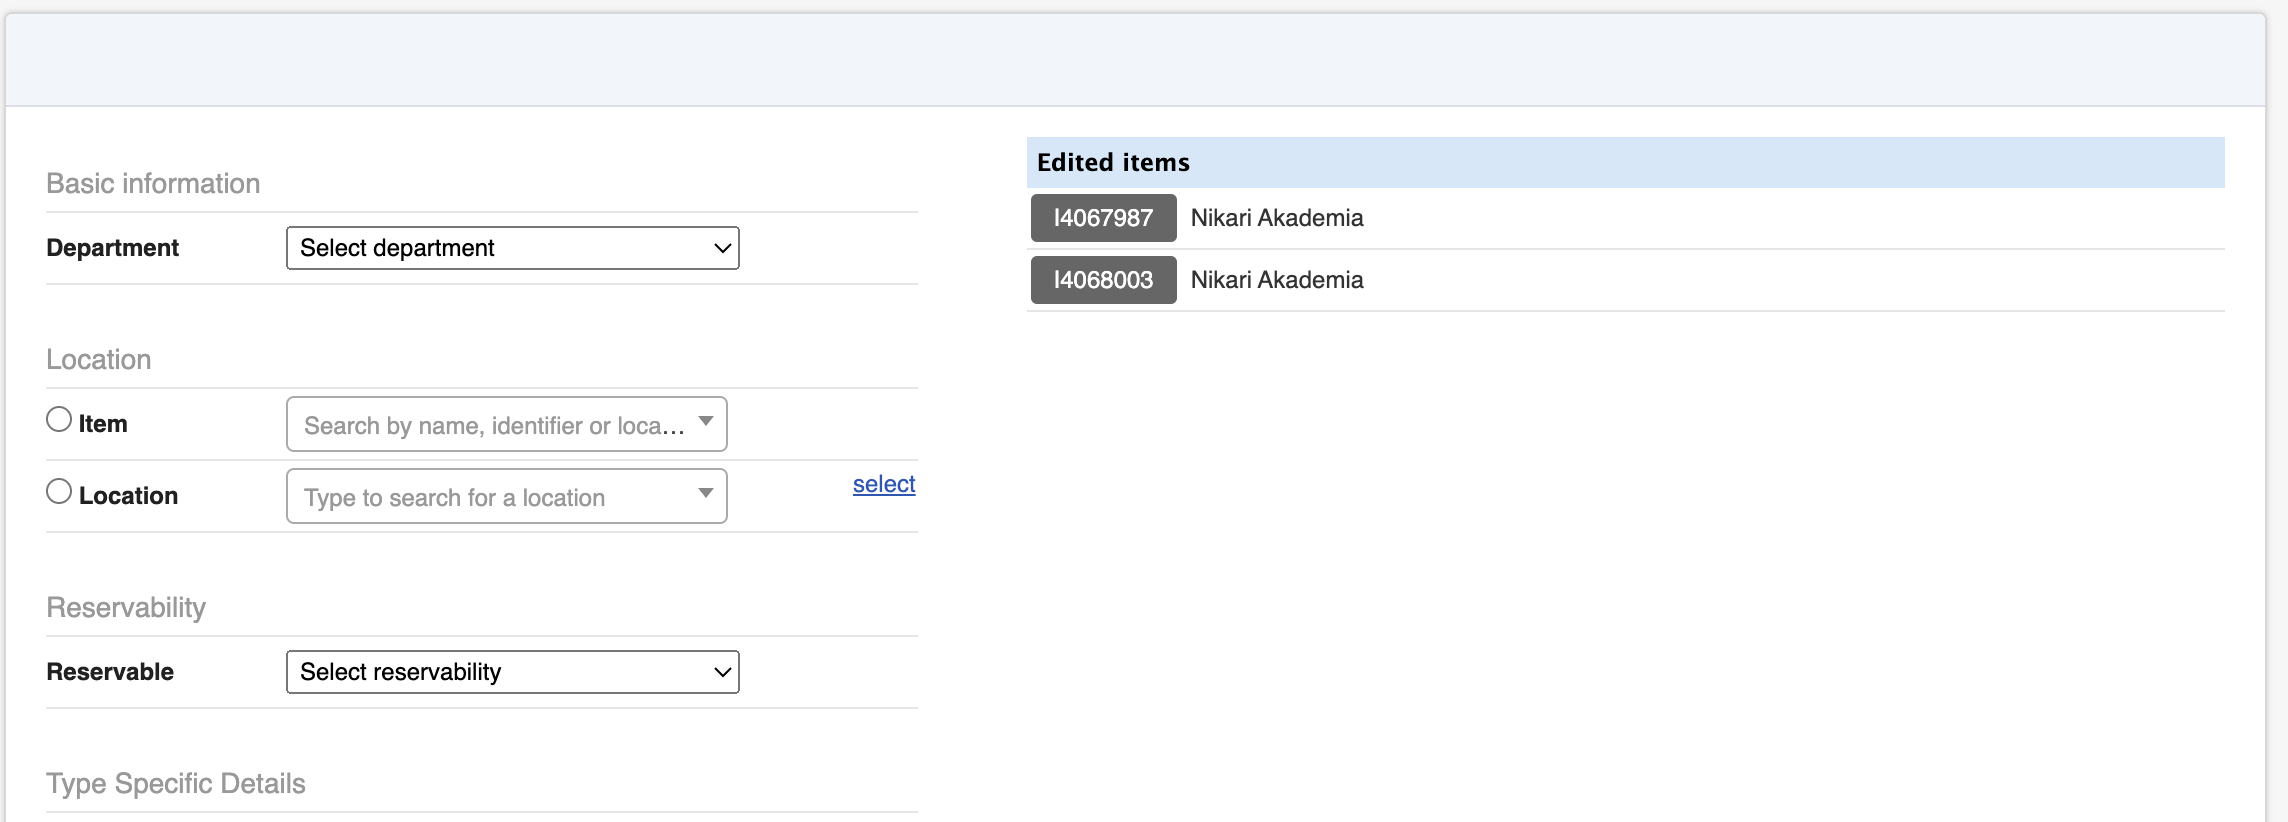Screen dimensions: 2288x822
Task: Click the Type Specific Details heading
Action: 176,784
